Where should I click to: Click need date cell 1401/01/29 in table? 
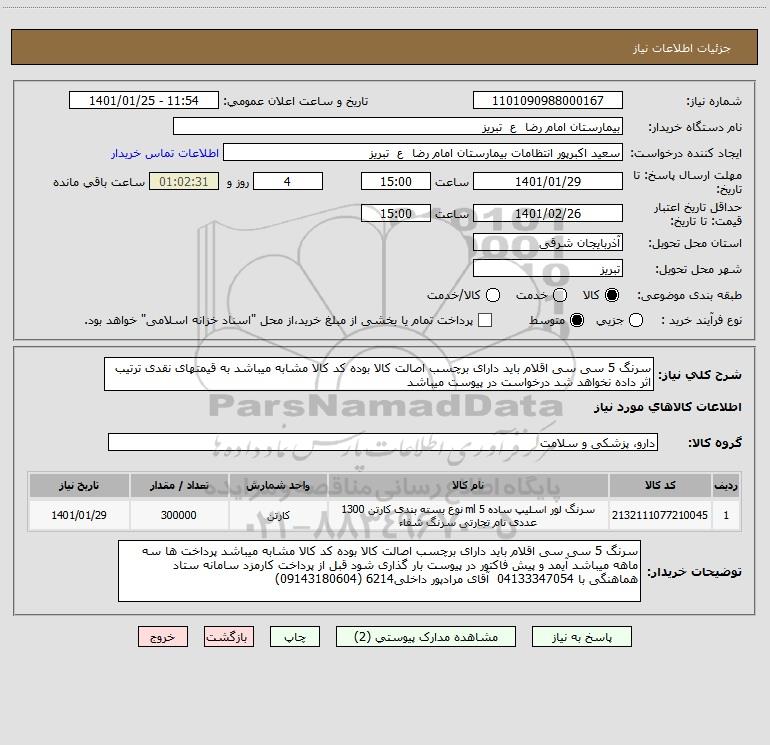click(x=79, y=515)
